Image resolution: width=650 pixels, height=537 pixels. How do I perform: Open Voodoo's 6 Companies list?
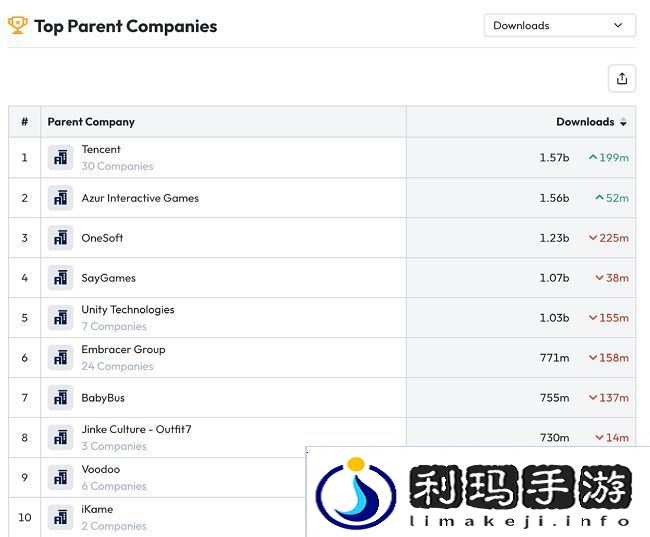click(114, 487)
